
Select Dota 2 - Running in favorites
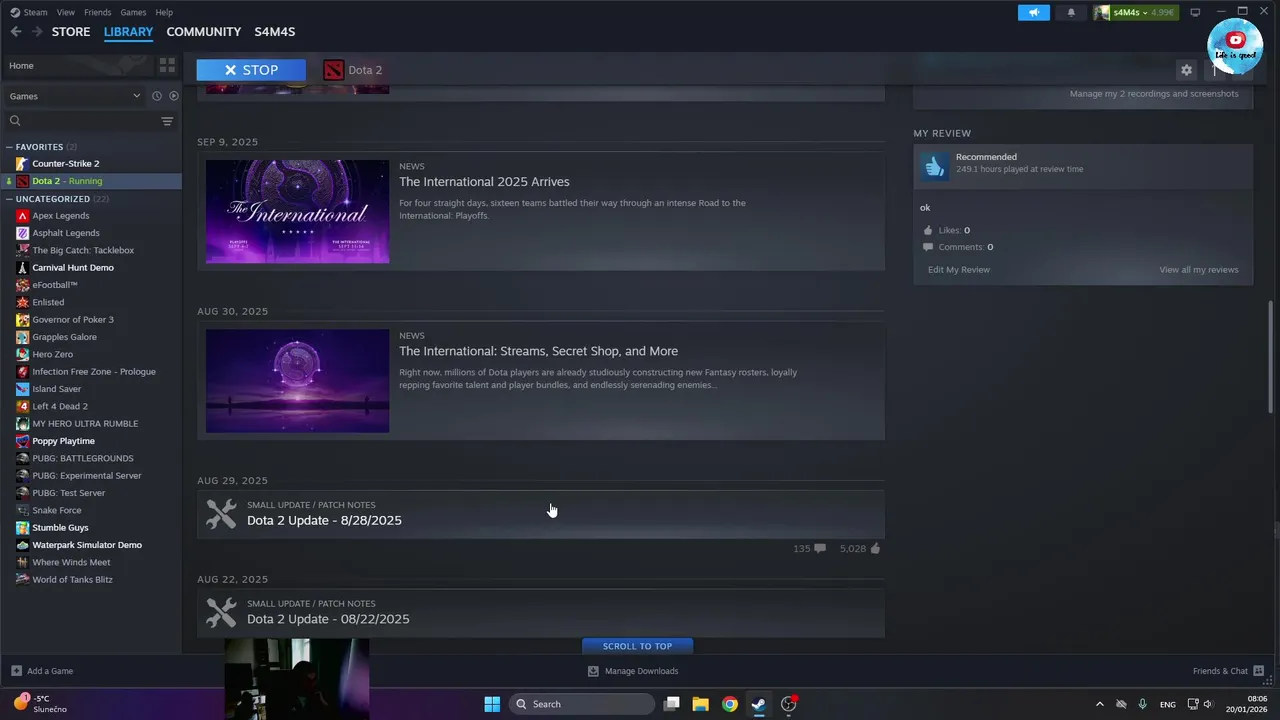(91, 181)
